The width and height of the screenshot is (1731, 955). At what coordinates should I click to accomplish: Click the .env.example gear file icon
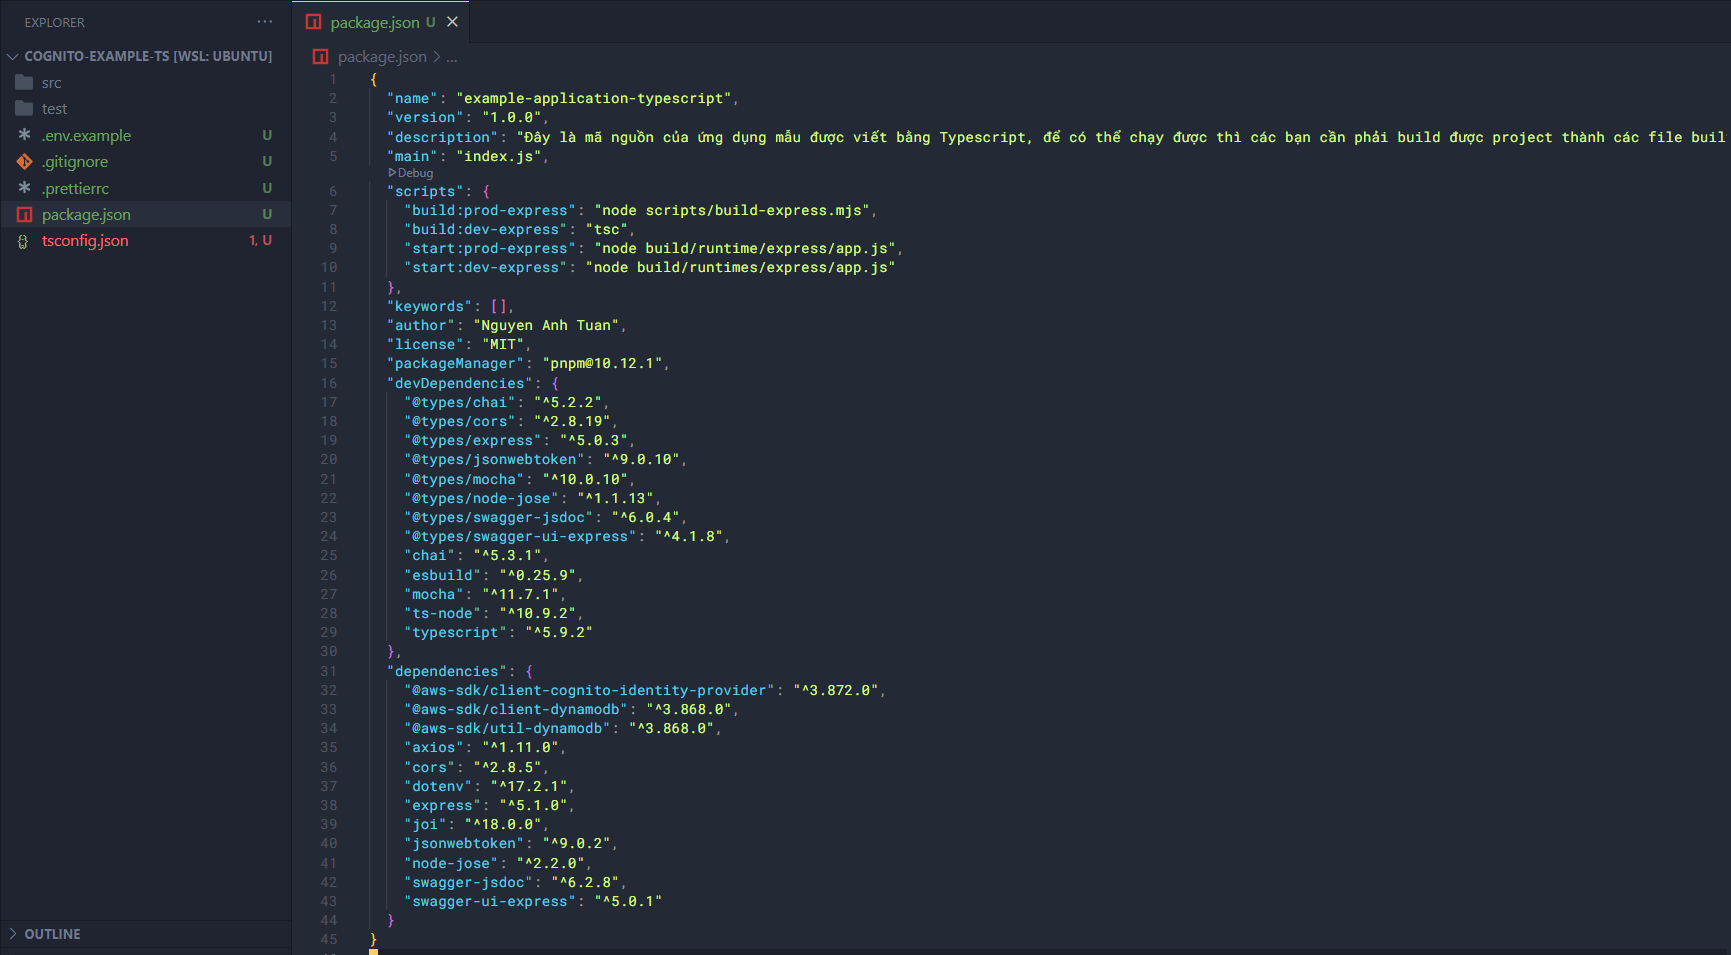[24, 135]
